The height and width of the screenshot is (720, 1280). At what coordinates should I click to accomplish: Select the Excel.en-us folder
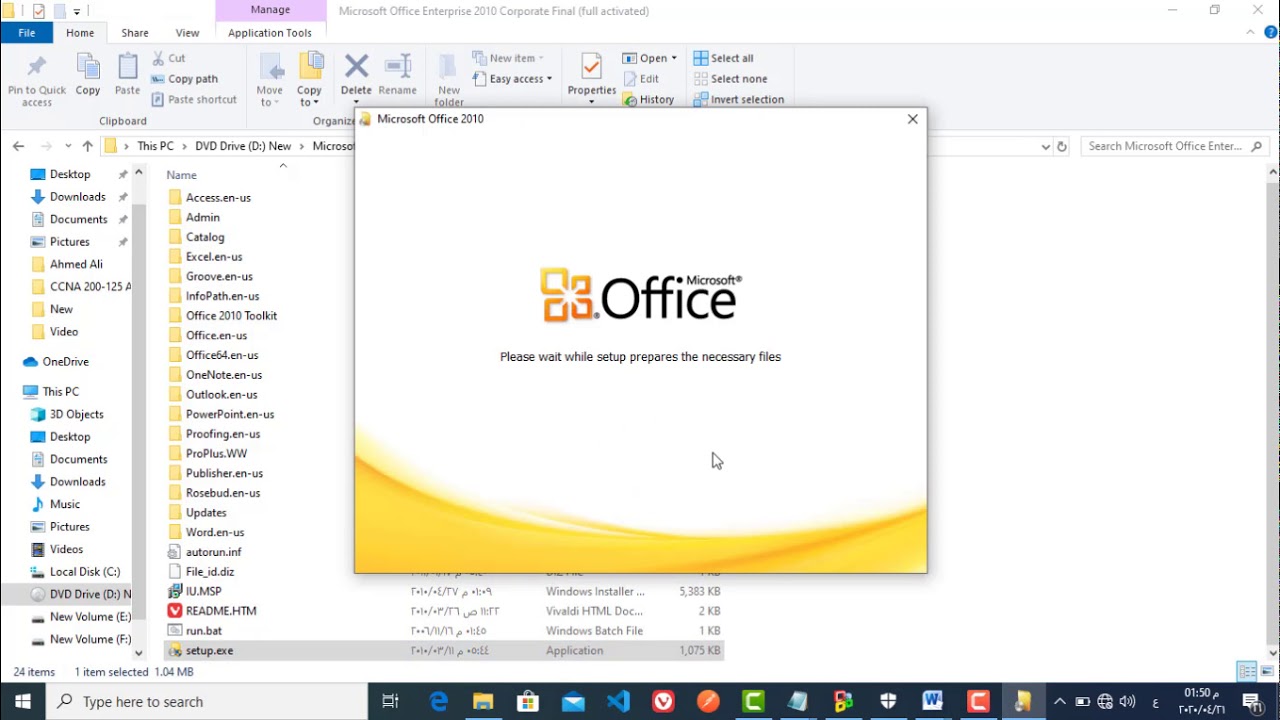(x=214, y=256)
